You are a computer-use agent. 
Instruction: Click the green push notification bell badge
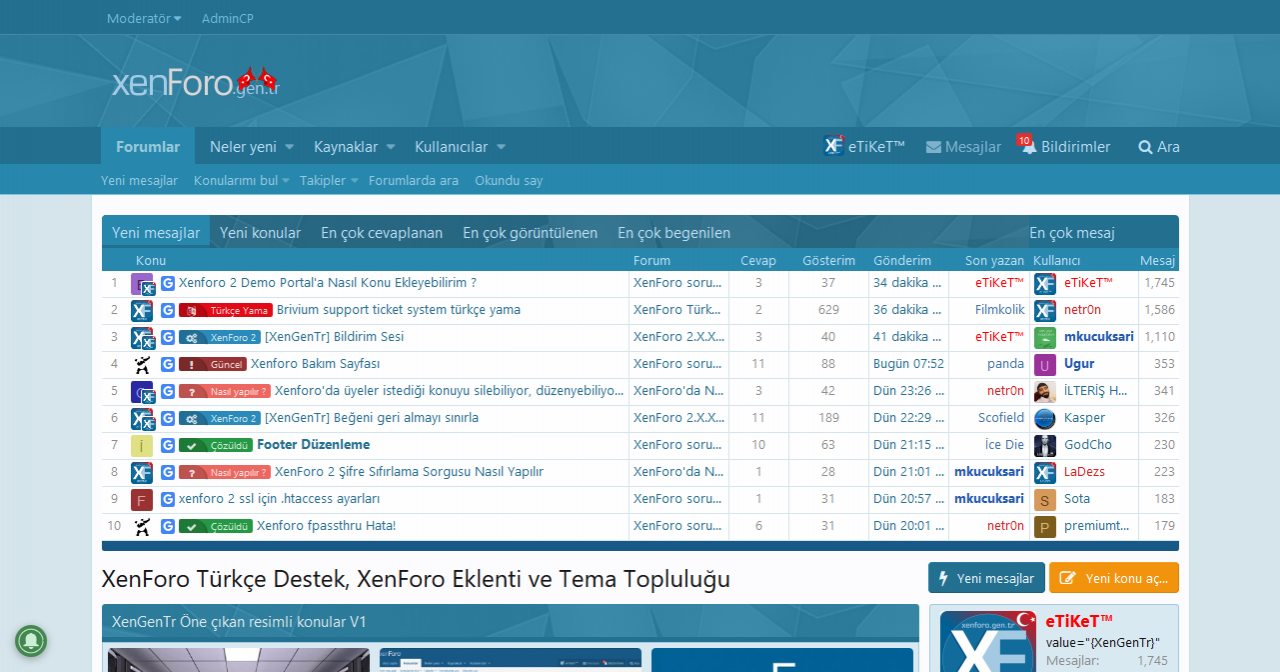coord(31,641)
